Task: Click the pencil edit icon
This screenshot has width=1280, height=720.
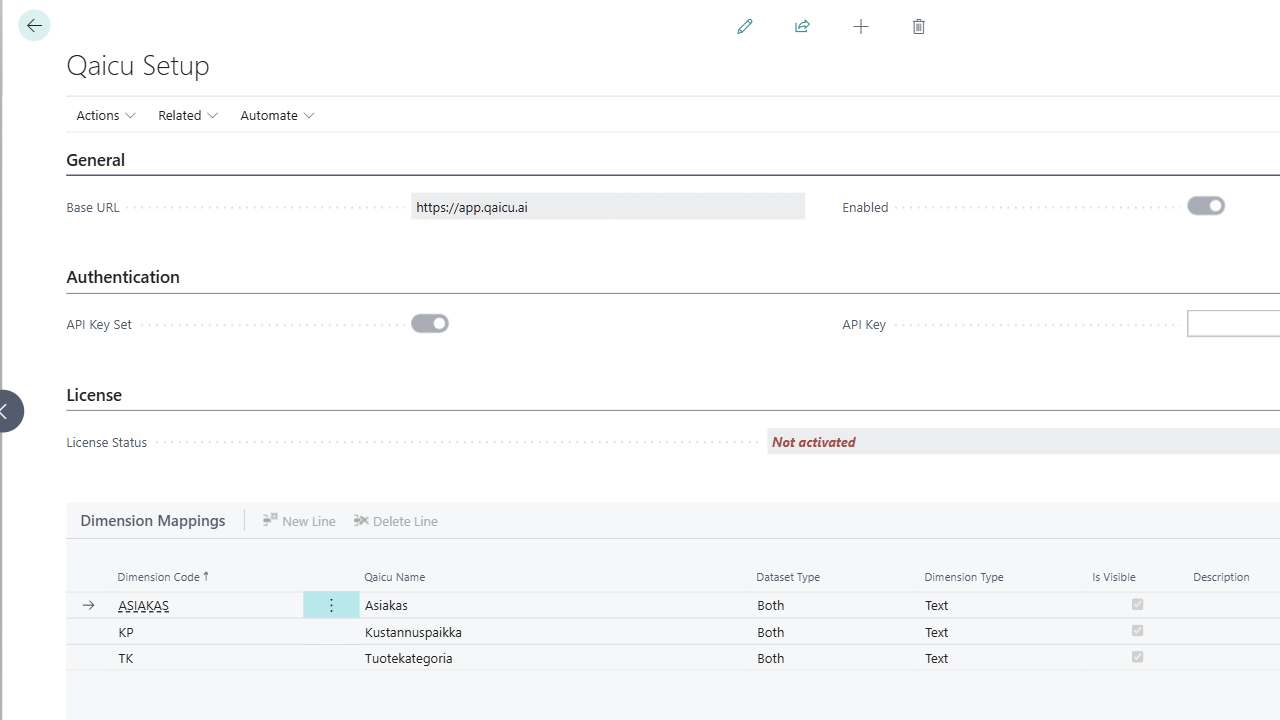Action: pos(745,26)
